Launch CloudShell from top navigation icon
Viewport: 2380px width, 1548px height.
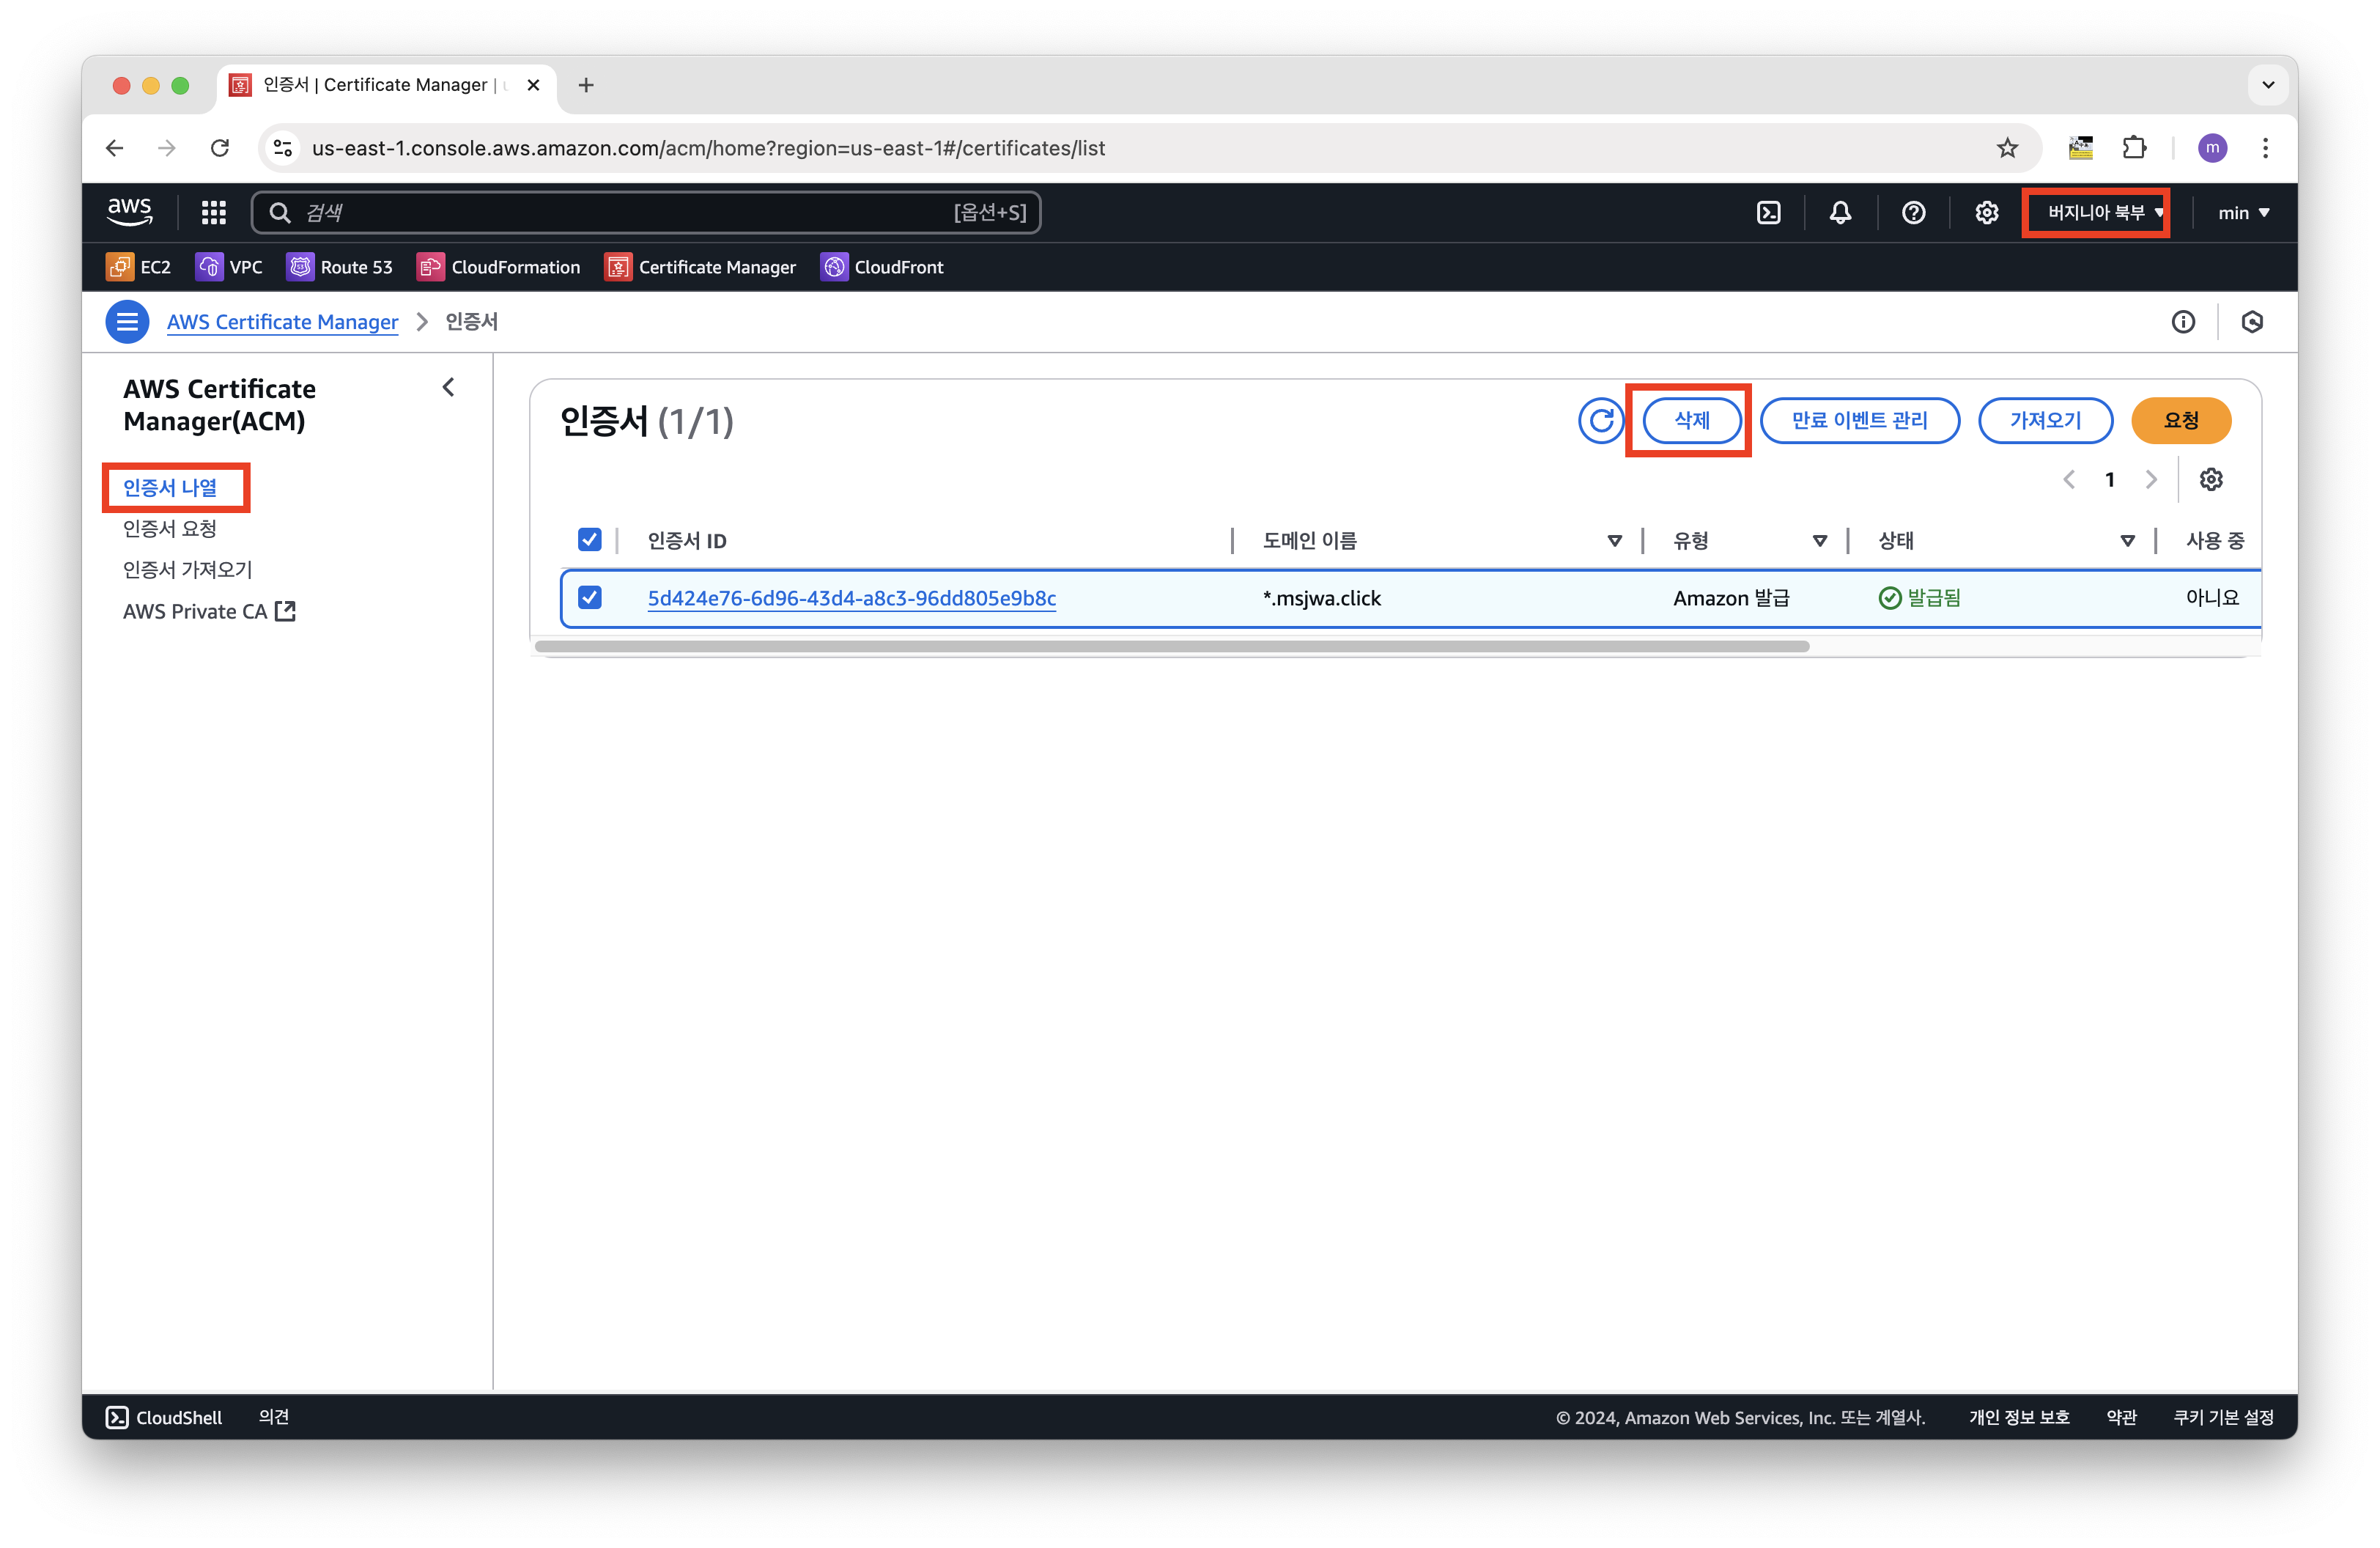pos(1768,212)
